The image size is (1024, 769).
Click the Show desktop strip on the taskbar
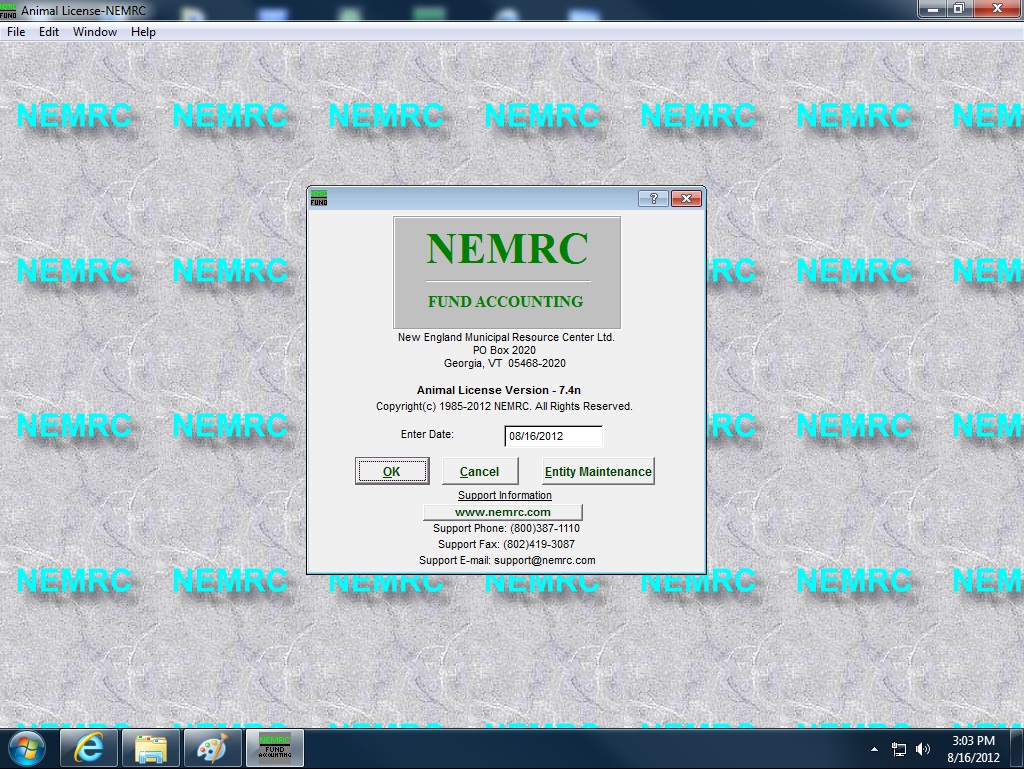[1019, 749]
